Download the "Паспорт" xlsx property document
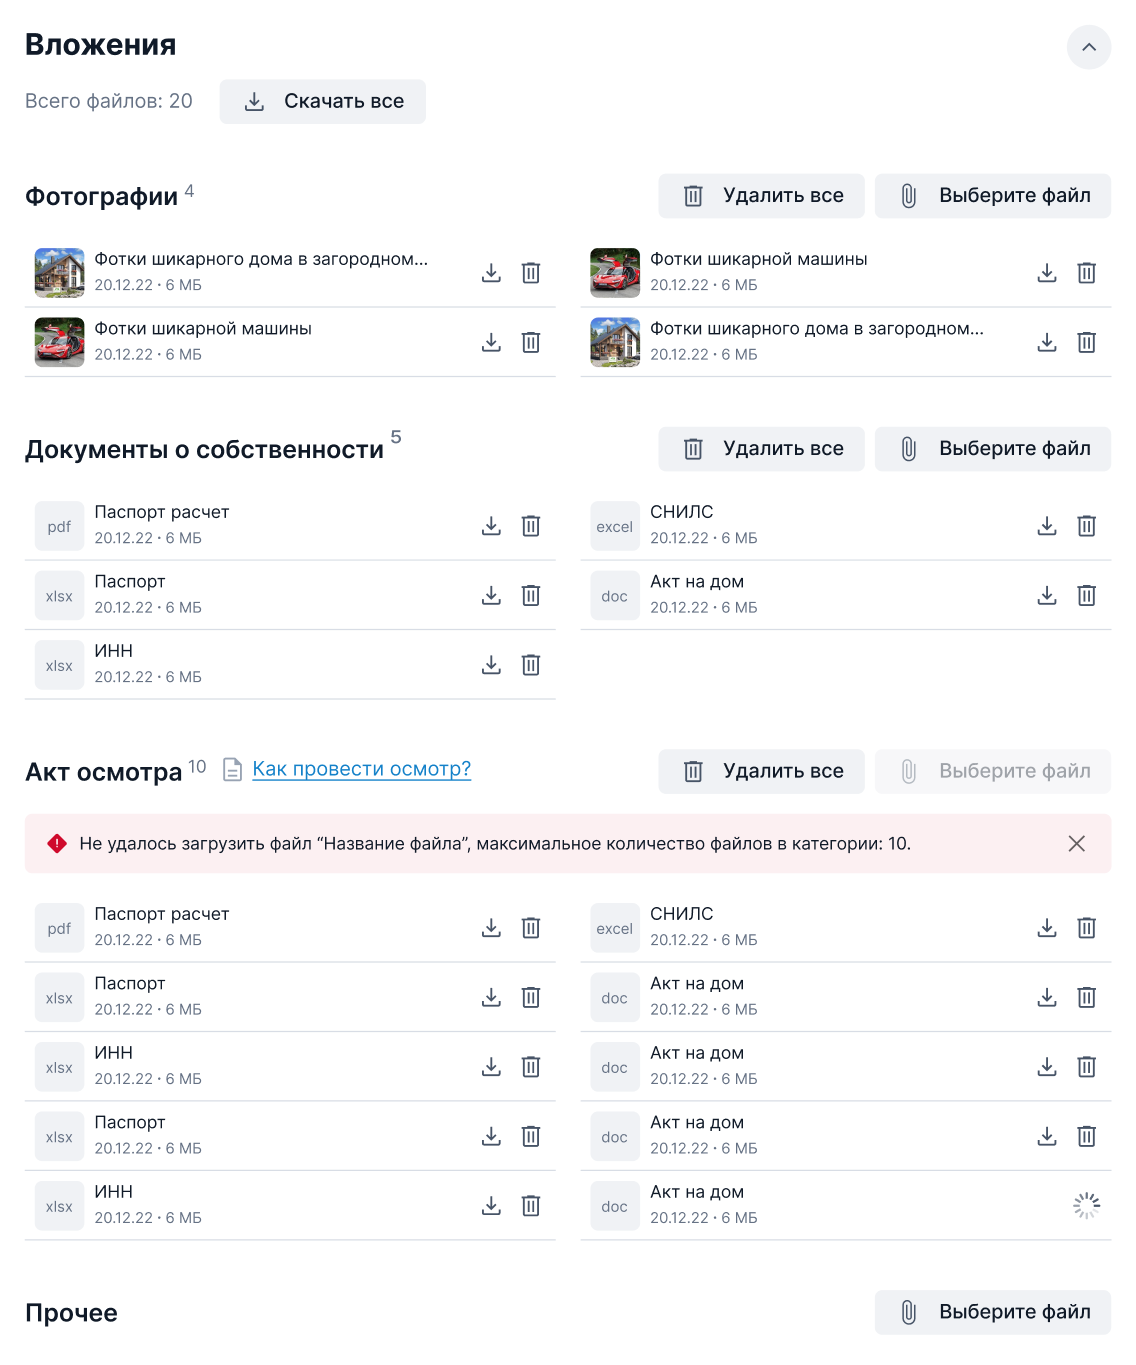1136x1365 pixels. (x=491, y=594)
